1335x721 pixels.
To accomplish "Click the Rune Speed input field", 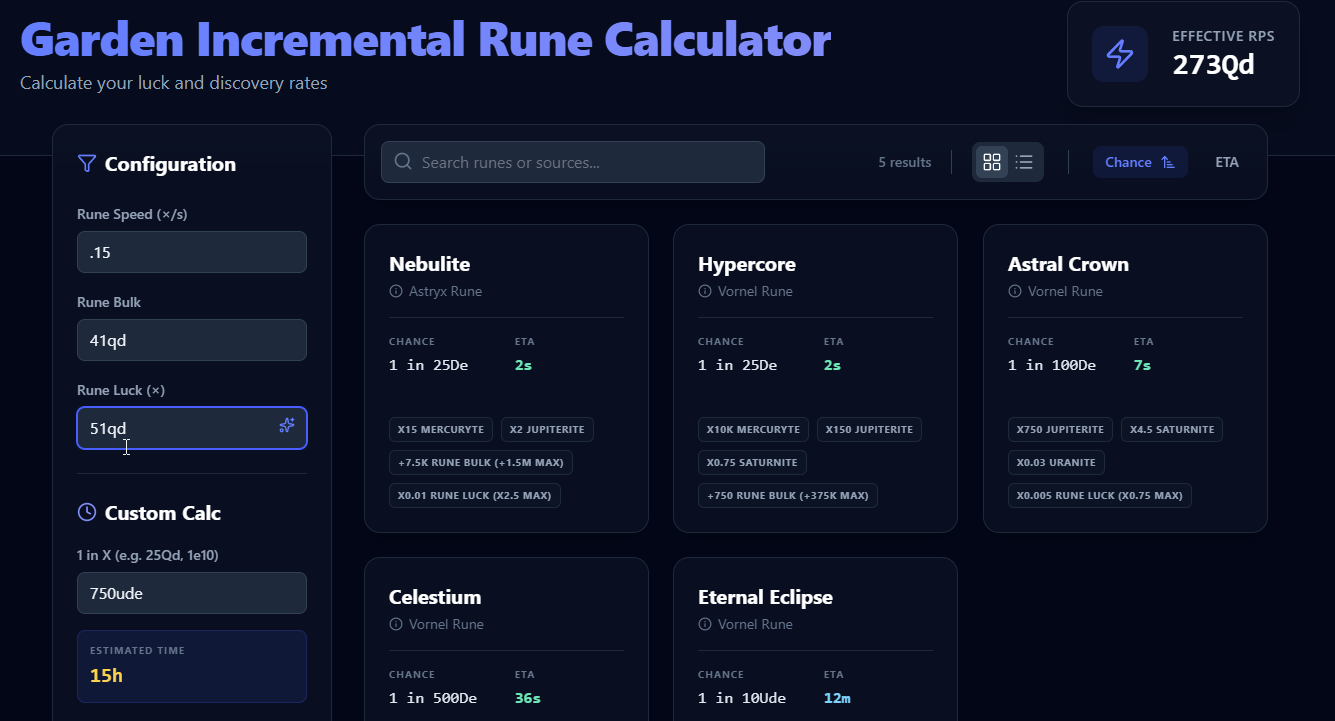I will 191,252.
